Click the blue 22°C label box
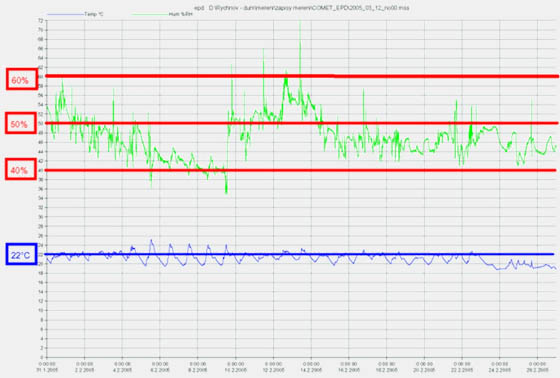560x378 pixels. pos(21,254)
